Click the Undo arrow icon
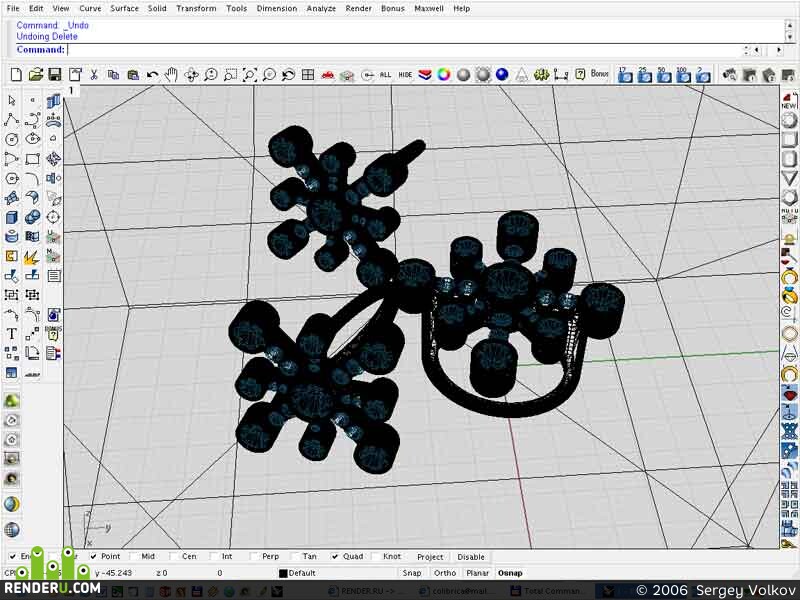800x600 pixels. pos(152,76)
